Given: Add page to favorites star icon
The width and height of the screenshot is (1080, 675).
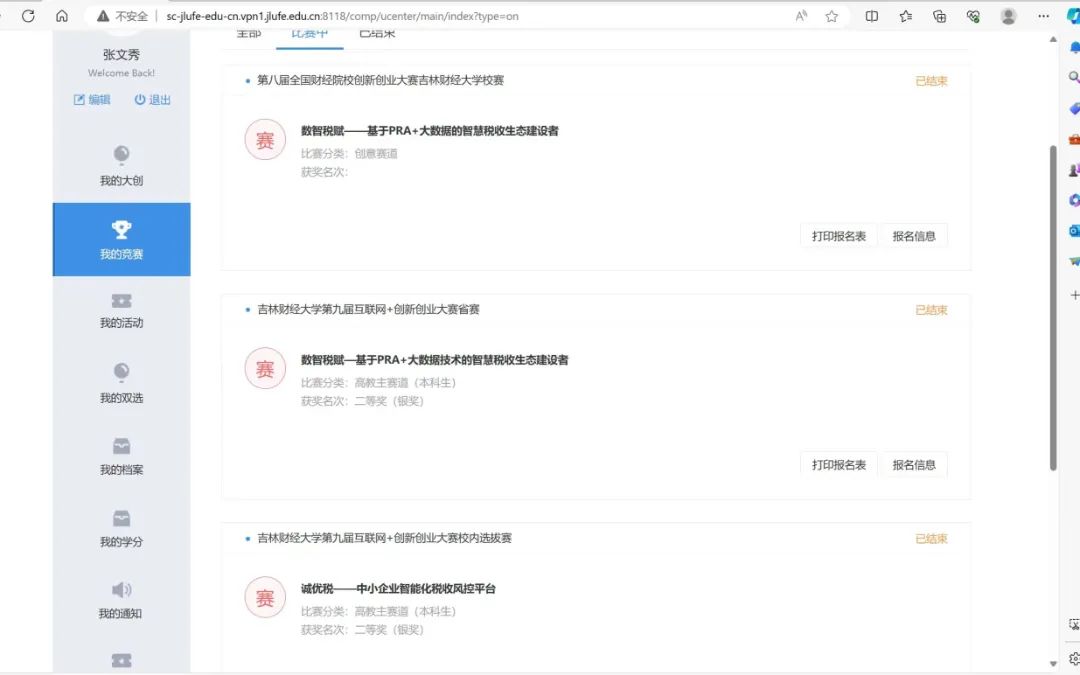Looking at the screenshot, I should pos(831,16).
